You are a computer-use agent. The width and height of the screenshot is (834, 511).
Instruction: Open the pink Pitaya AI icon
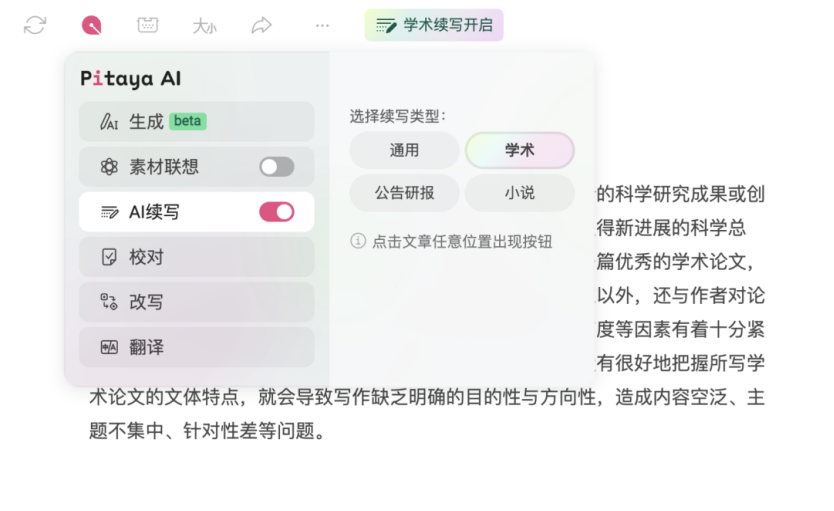pyautogui.click(x=91, y=25)
